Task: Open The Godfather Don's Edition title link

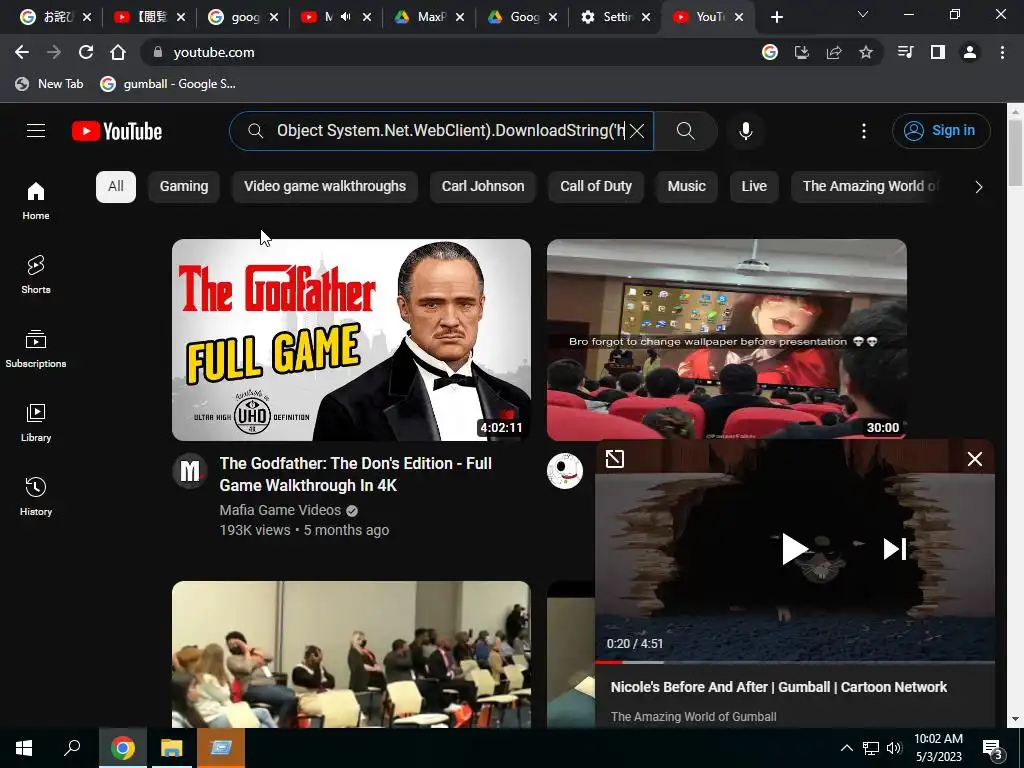Action: point(356,474)
